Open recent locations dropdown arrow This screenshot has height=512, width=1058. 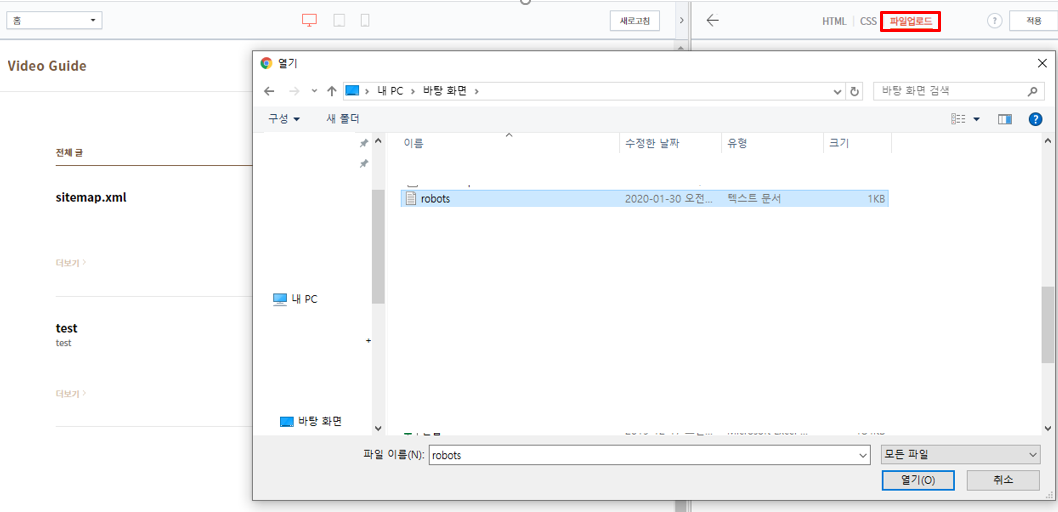tap(314, 91)
